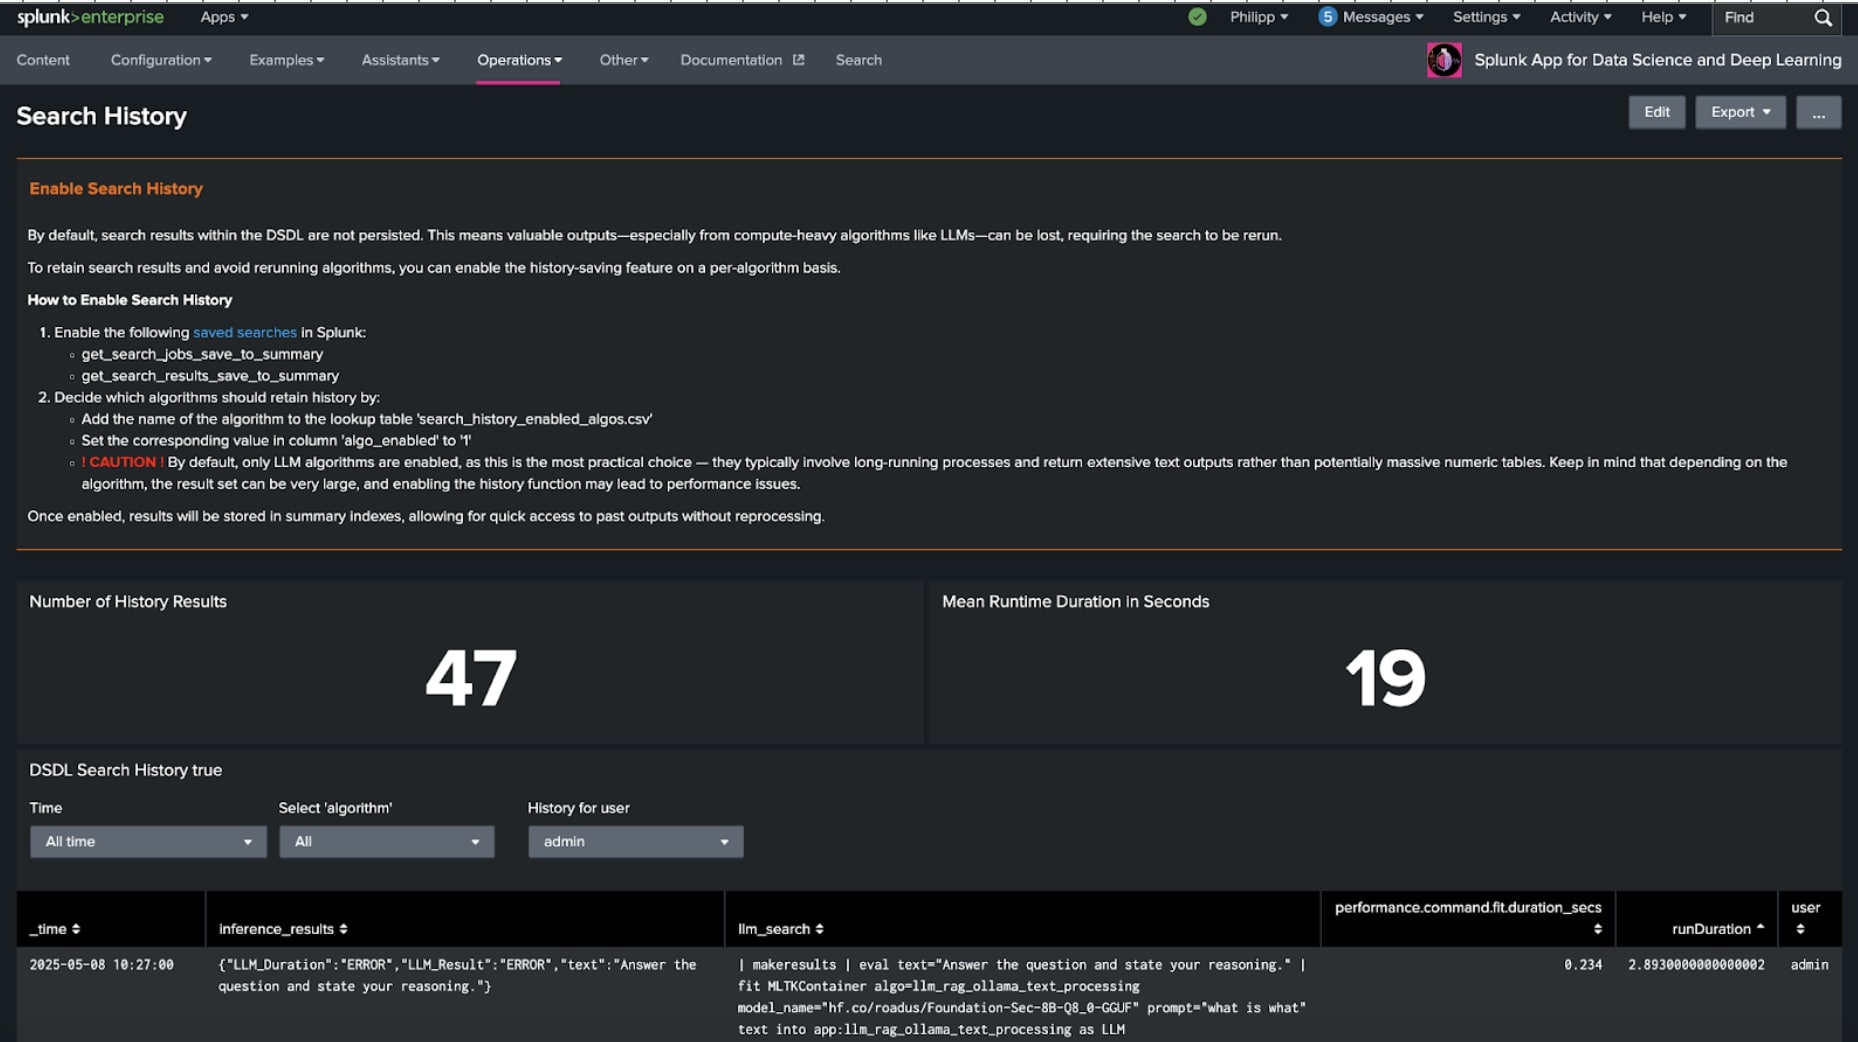
Task: Click the llm_search makeresults query cell
Action: coord(1022,997)
